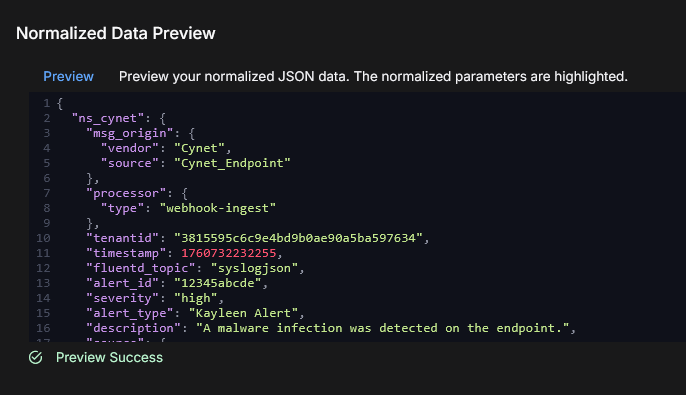Click the "Kayleen Alert" alert_type value

243,313
